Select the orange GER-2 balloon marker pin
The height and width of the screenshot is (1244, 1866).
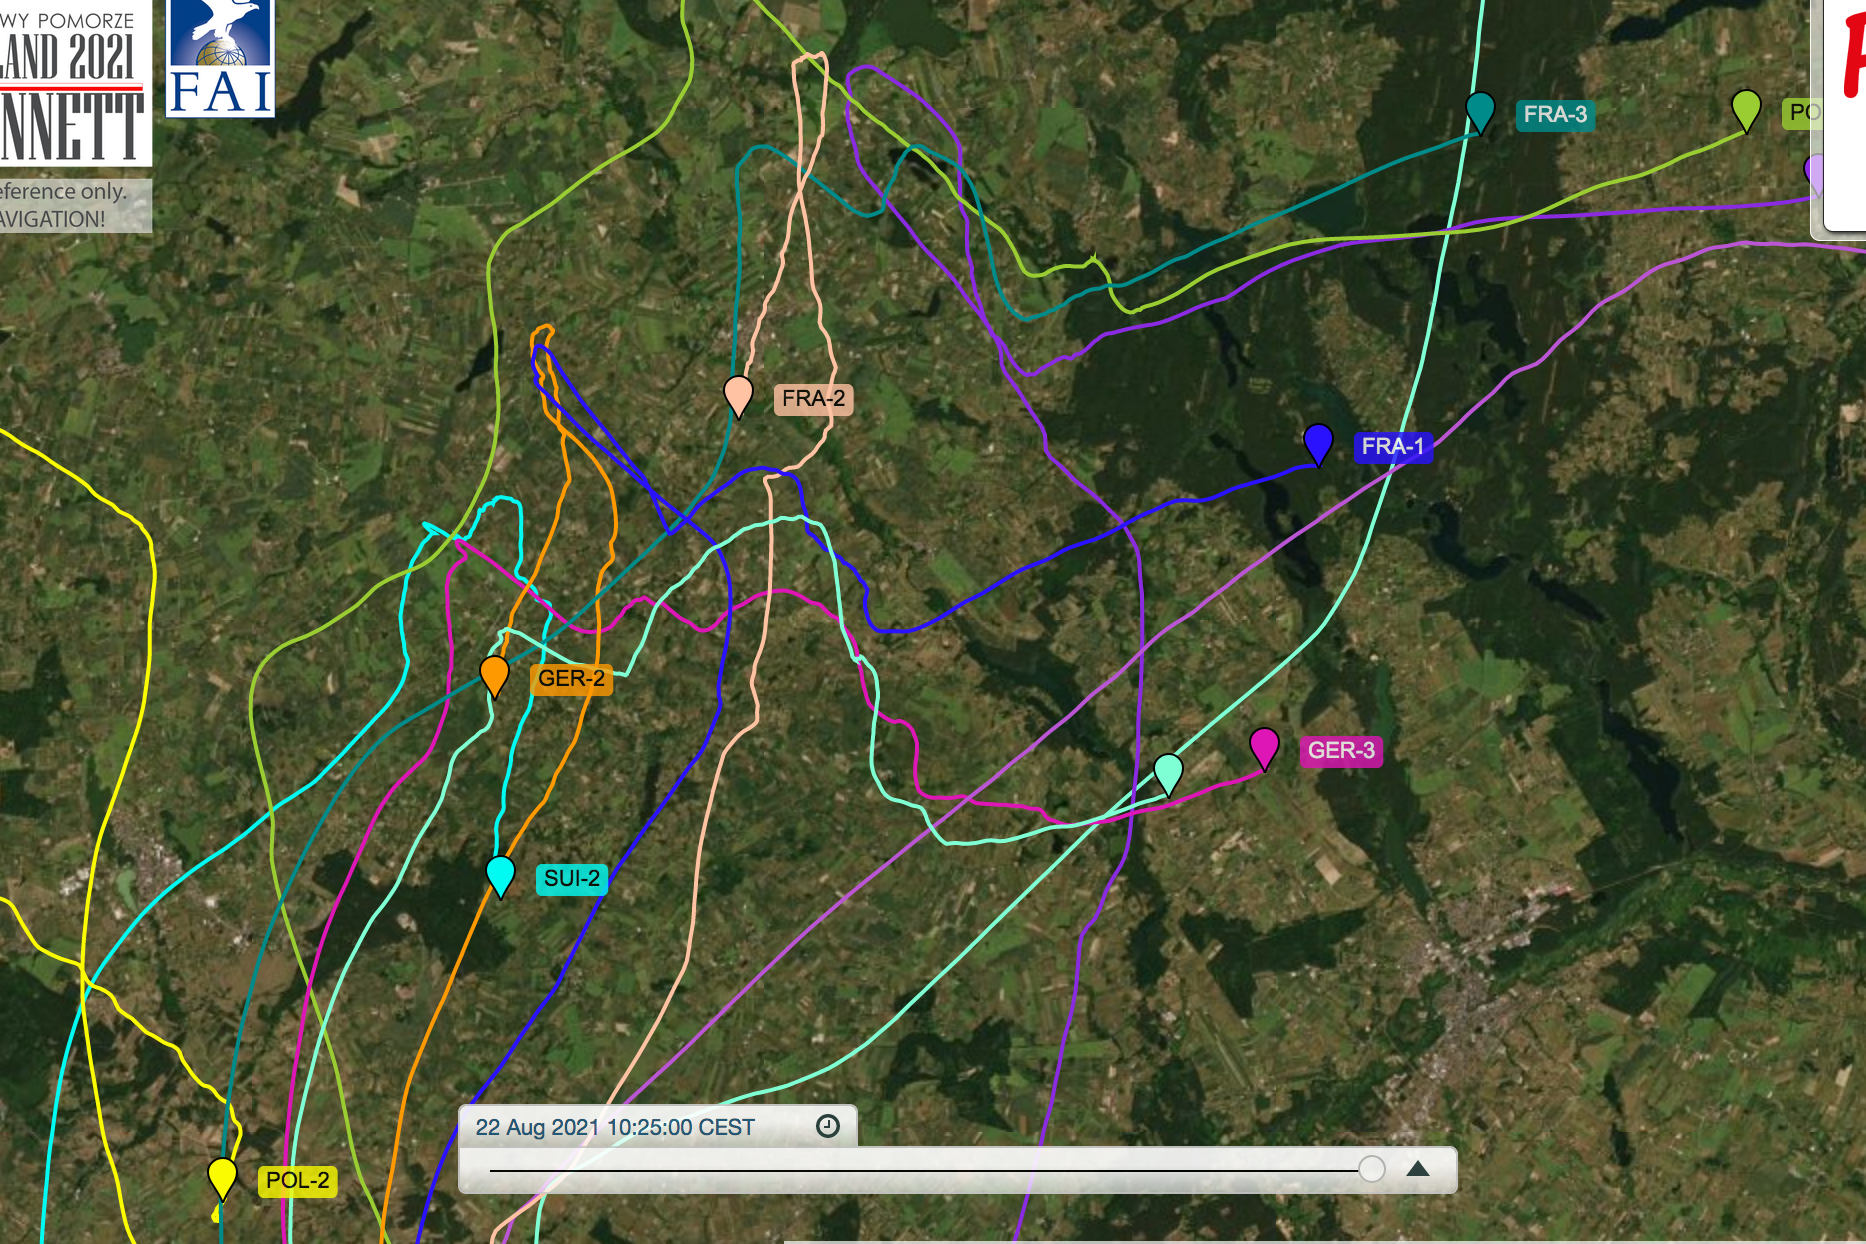[494, 673]
